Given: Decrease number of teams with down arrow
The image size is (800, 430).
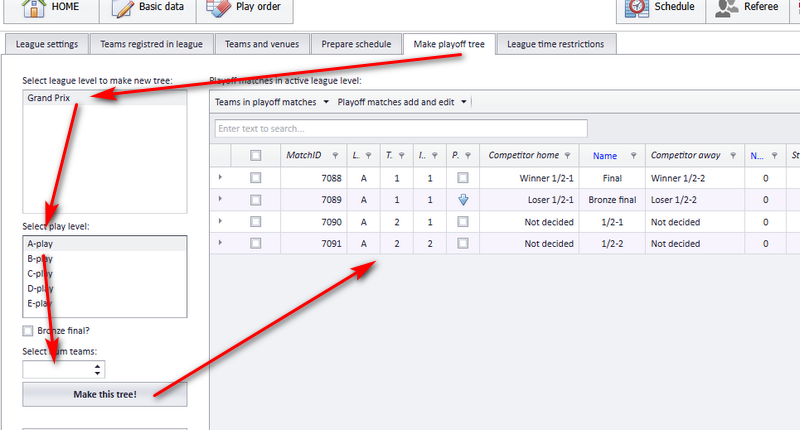Looking at the screenshot, I should [x=97, y=374].
